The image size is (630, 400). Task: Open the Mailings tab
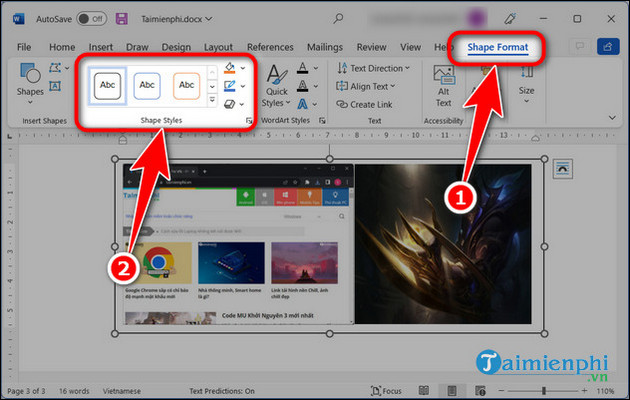pyautogui.click(x=325, y=47)
